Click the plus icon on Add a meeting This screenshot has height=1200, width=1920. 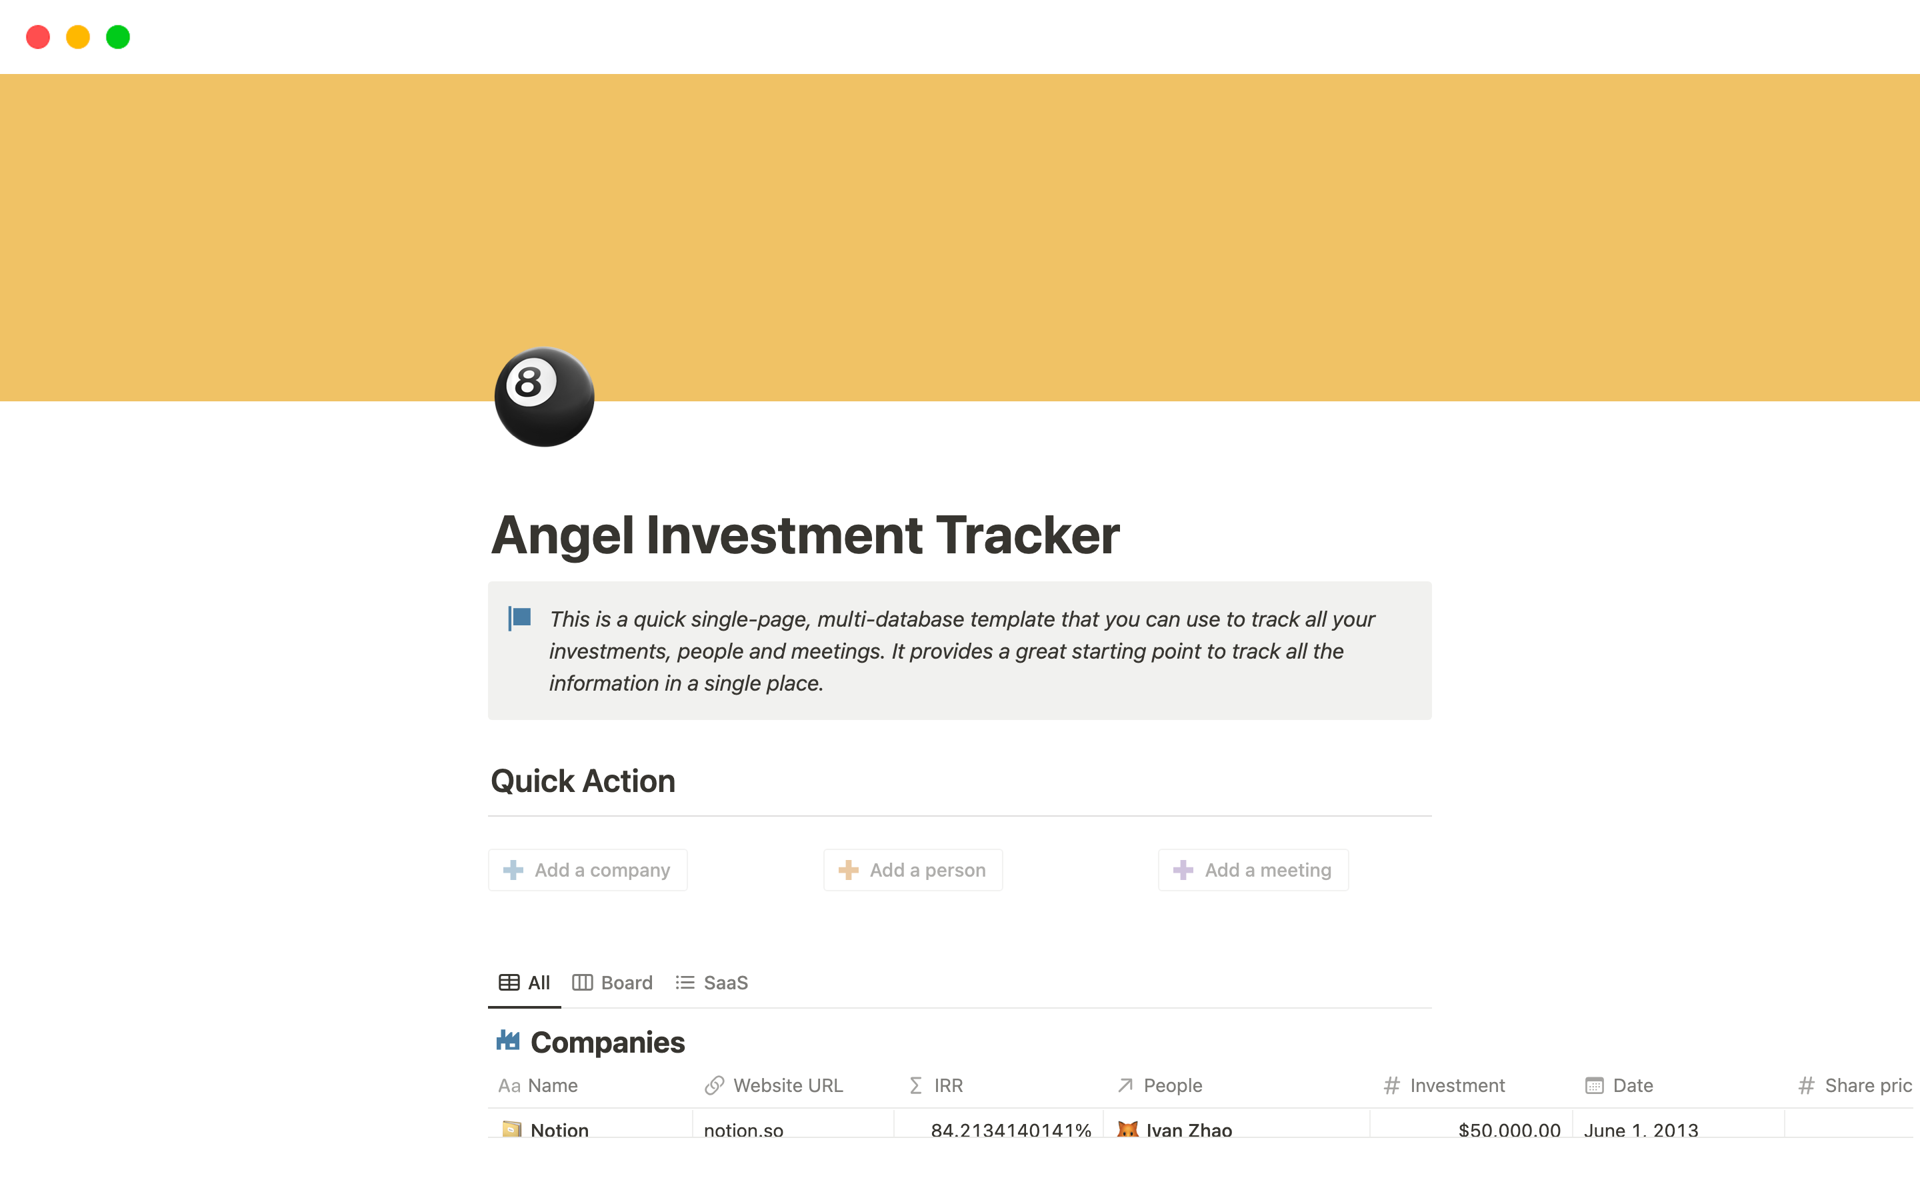(1183, 870)
